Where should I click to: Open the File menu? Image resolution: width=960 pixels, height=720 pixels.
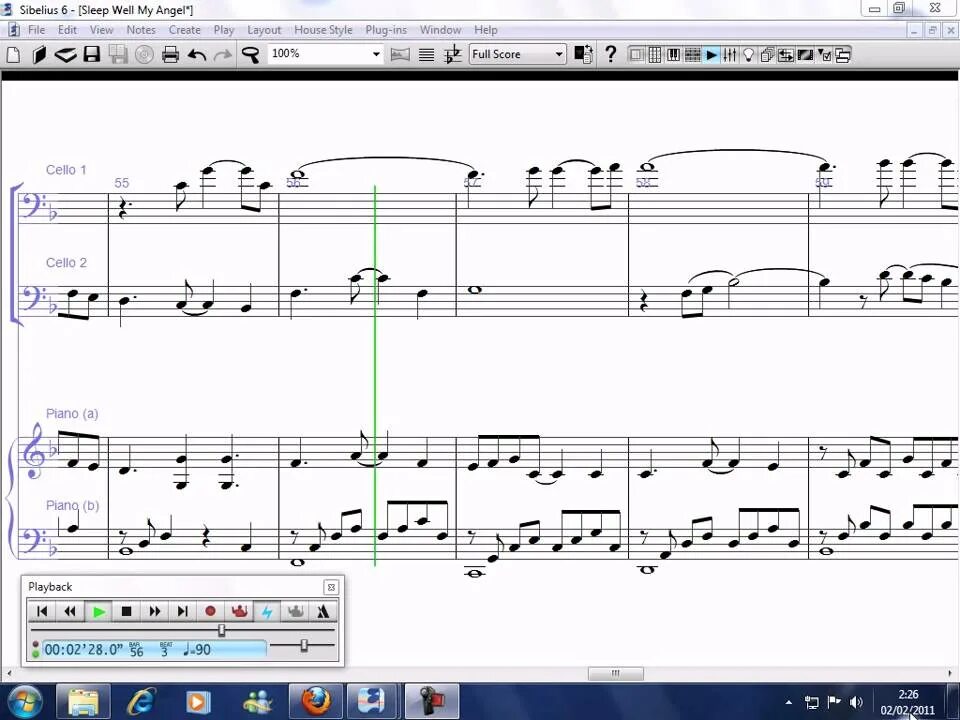[x=36, y=30]
